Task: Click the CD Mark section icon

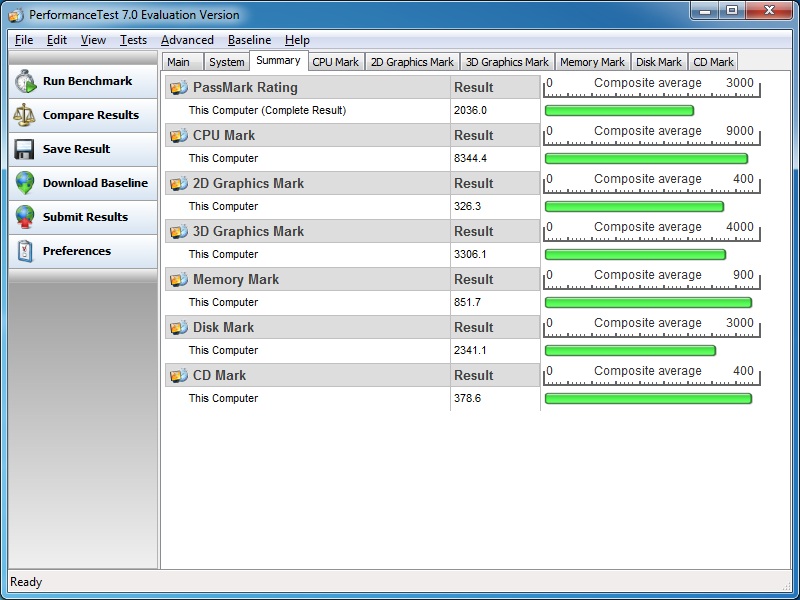Action: tap(179, 376)
